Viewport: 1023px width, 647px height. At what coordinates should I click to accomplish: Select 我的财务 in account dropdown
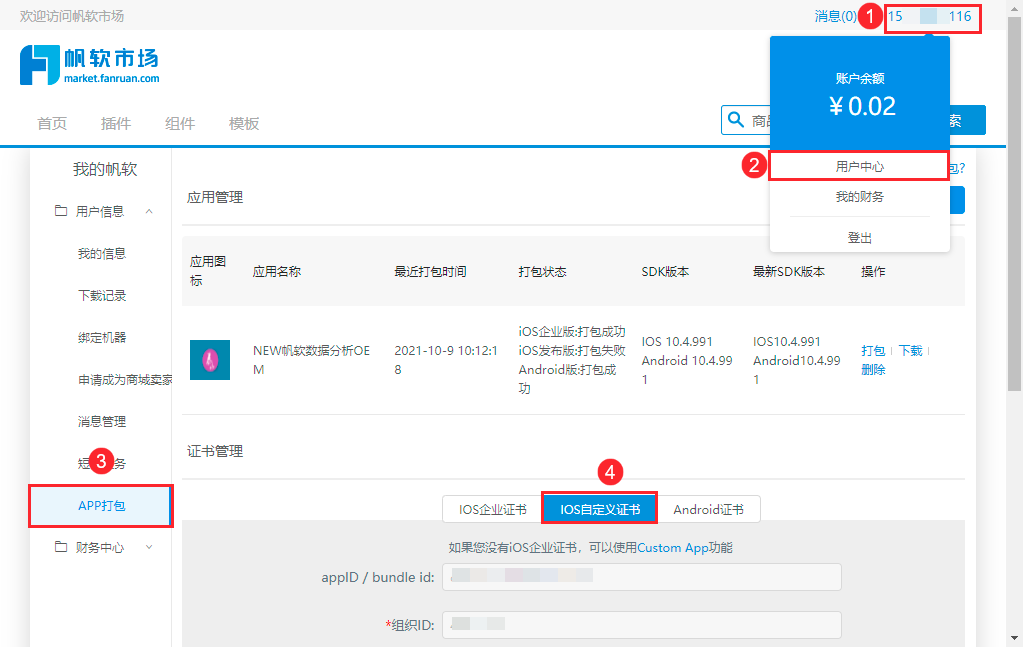click(859, 196)
